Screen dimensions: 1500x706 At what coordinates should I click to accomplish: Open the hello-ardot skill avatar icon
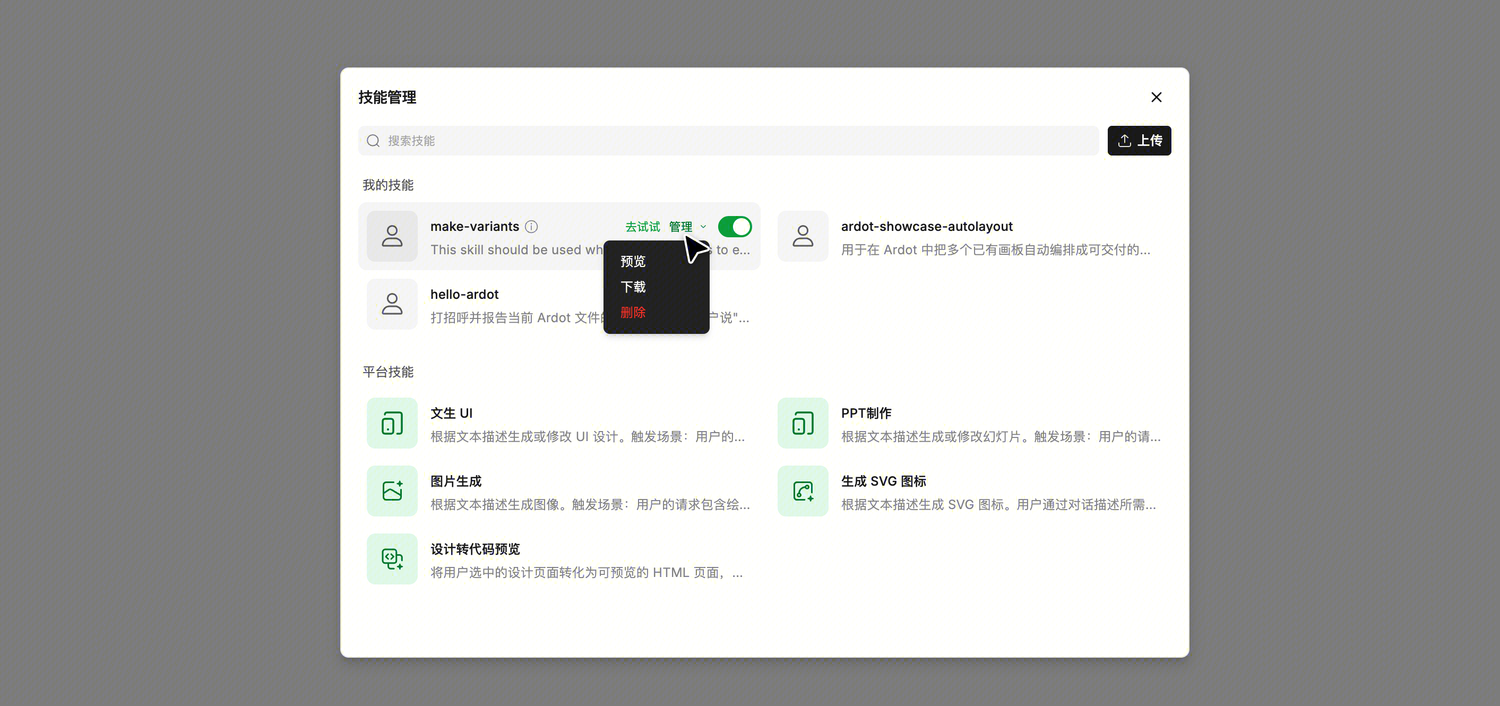(x=392, y=304)
